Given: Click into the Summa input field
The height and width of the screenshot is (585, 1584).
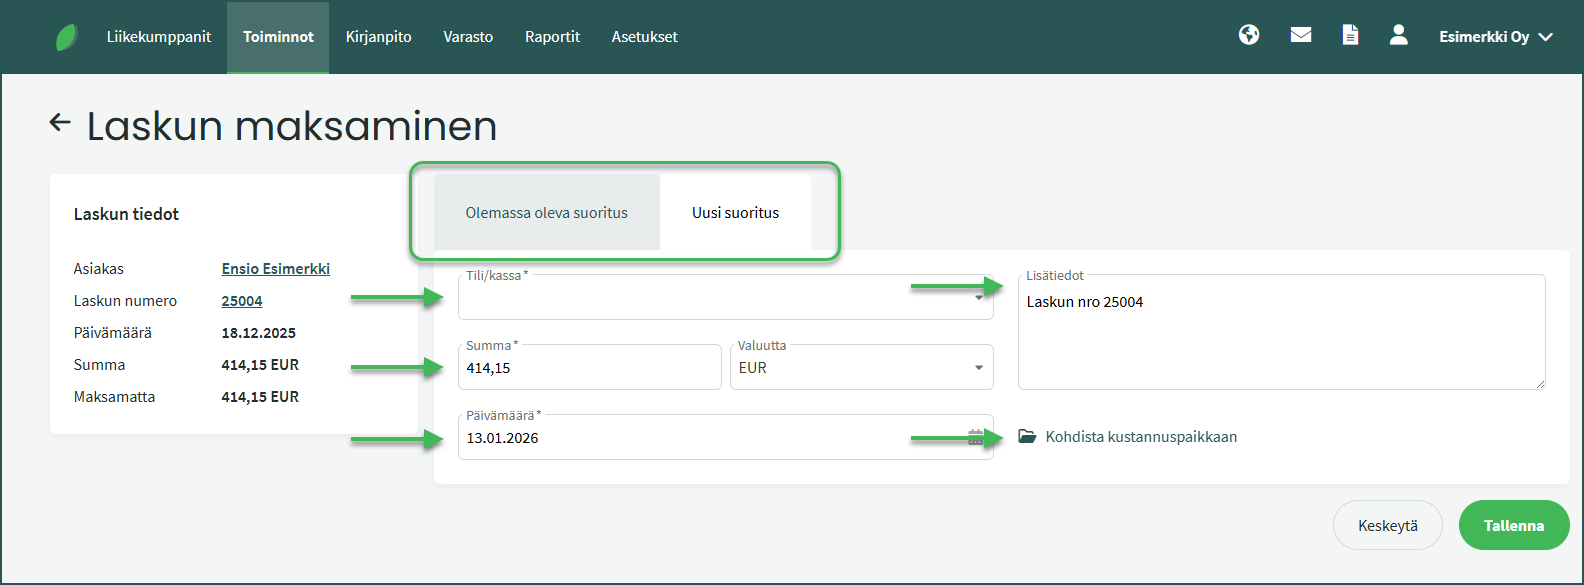Looking at the screenshot, I should (x=589, y=368).
